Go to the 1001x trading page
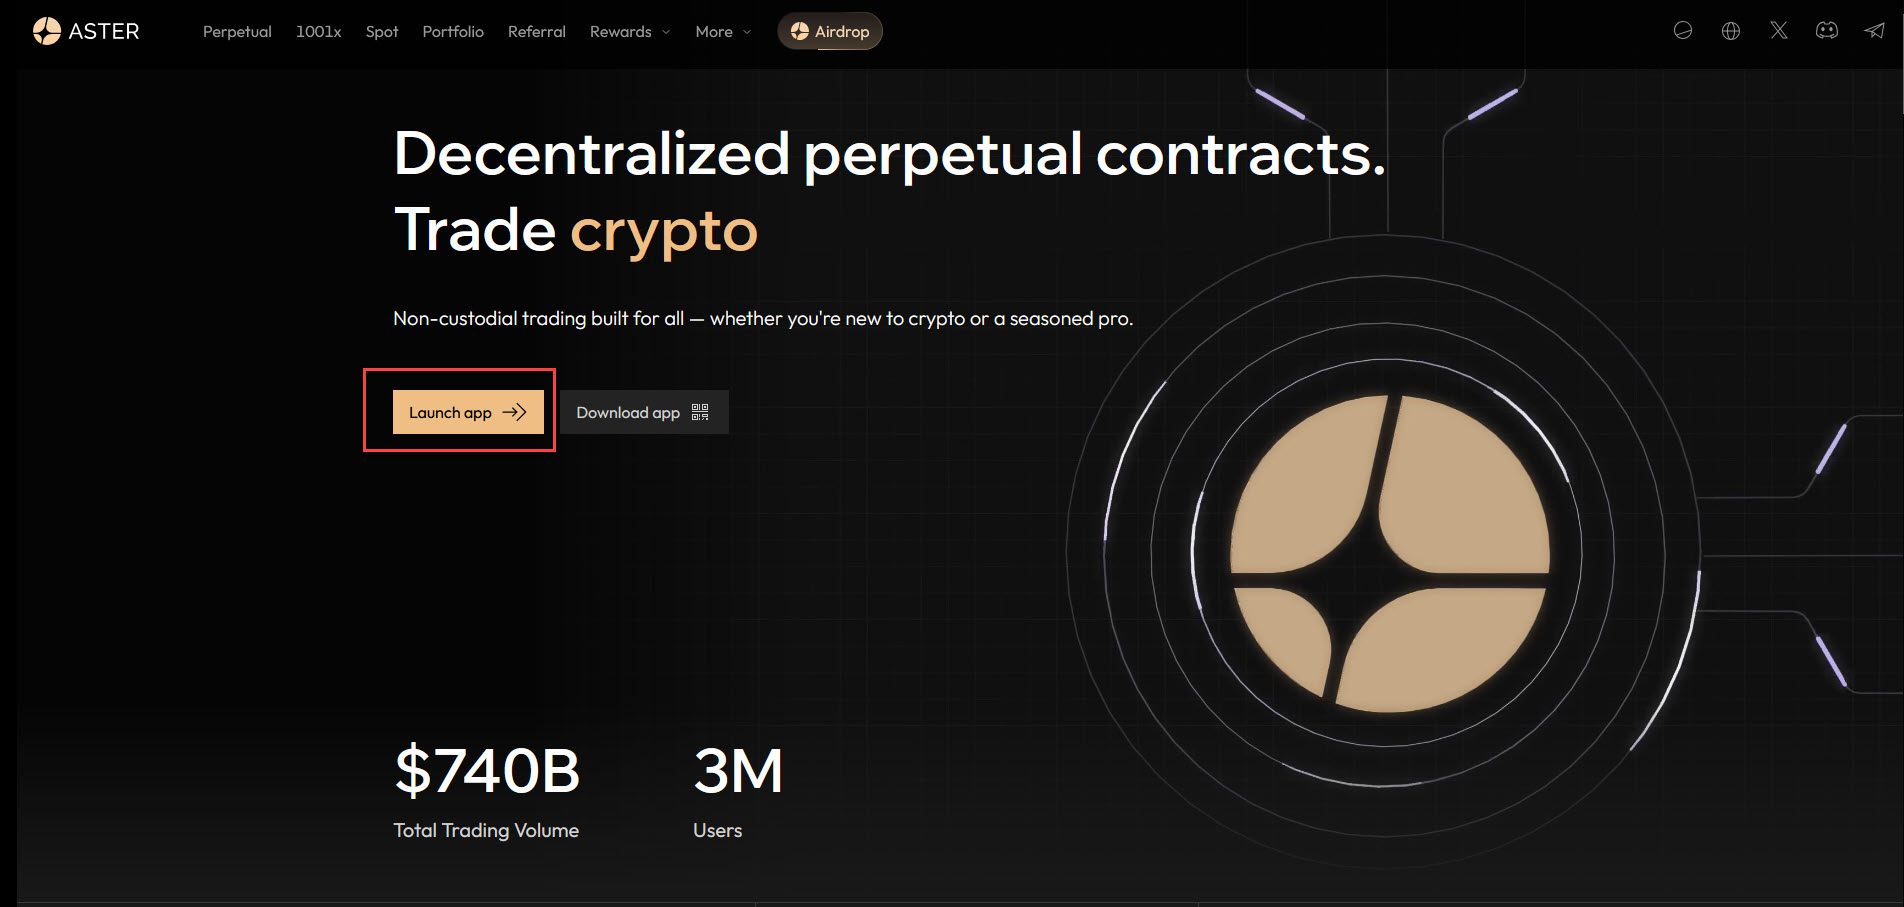Image resolution: width=1904 pixels, height=907 pixels. [318, 32]
